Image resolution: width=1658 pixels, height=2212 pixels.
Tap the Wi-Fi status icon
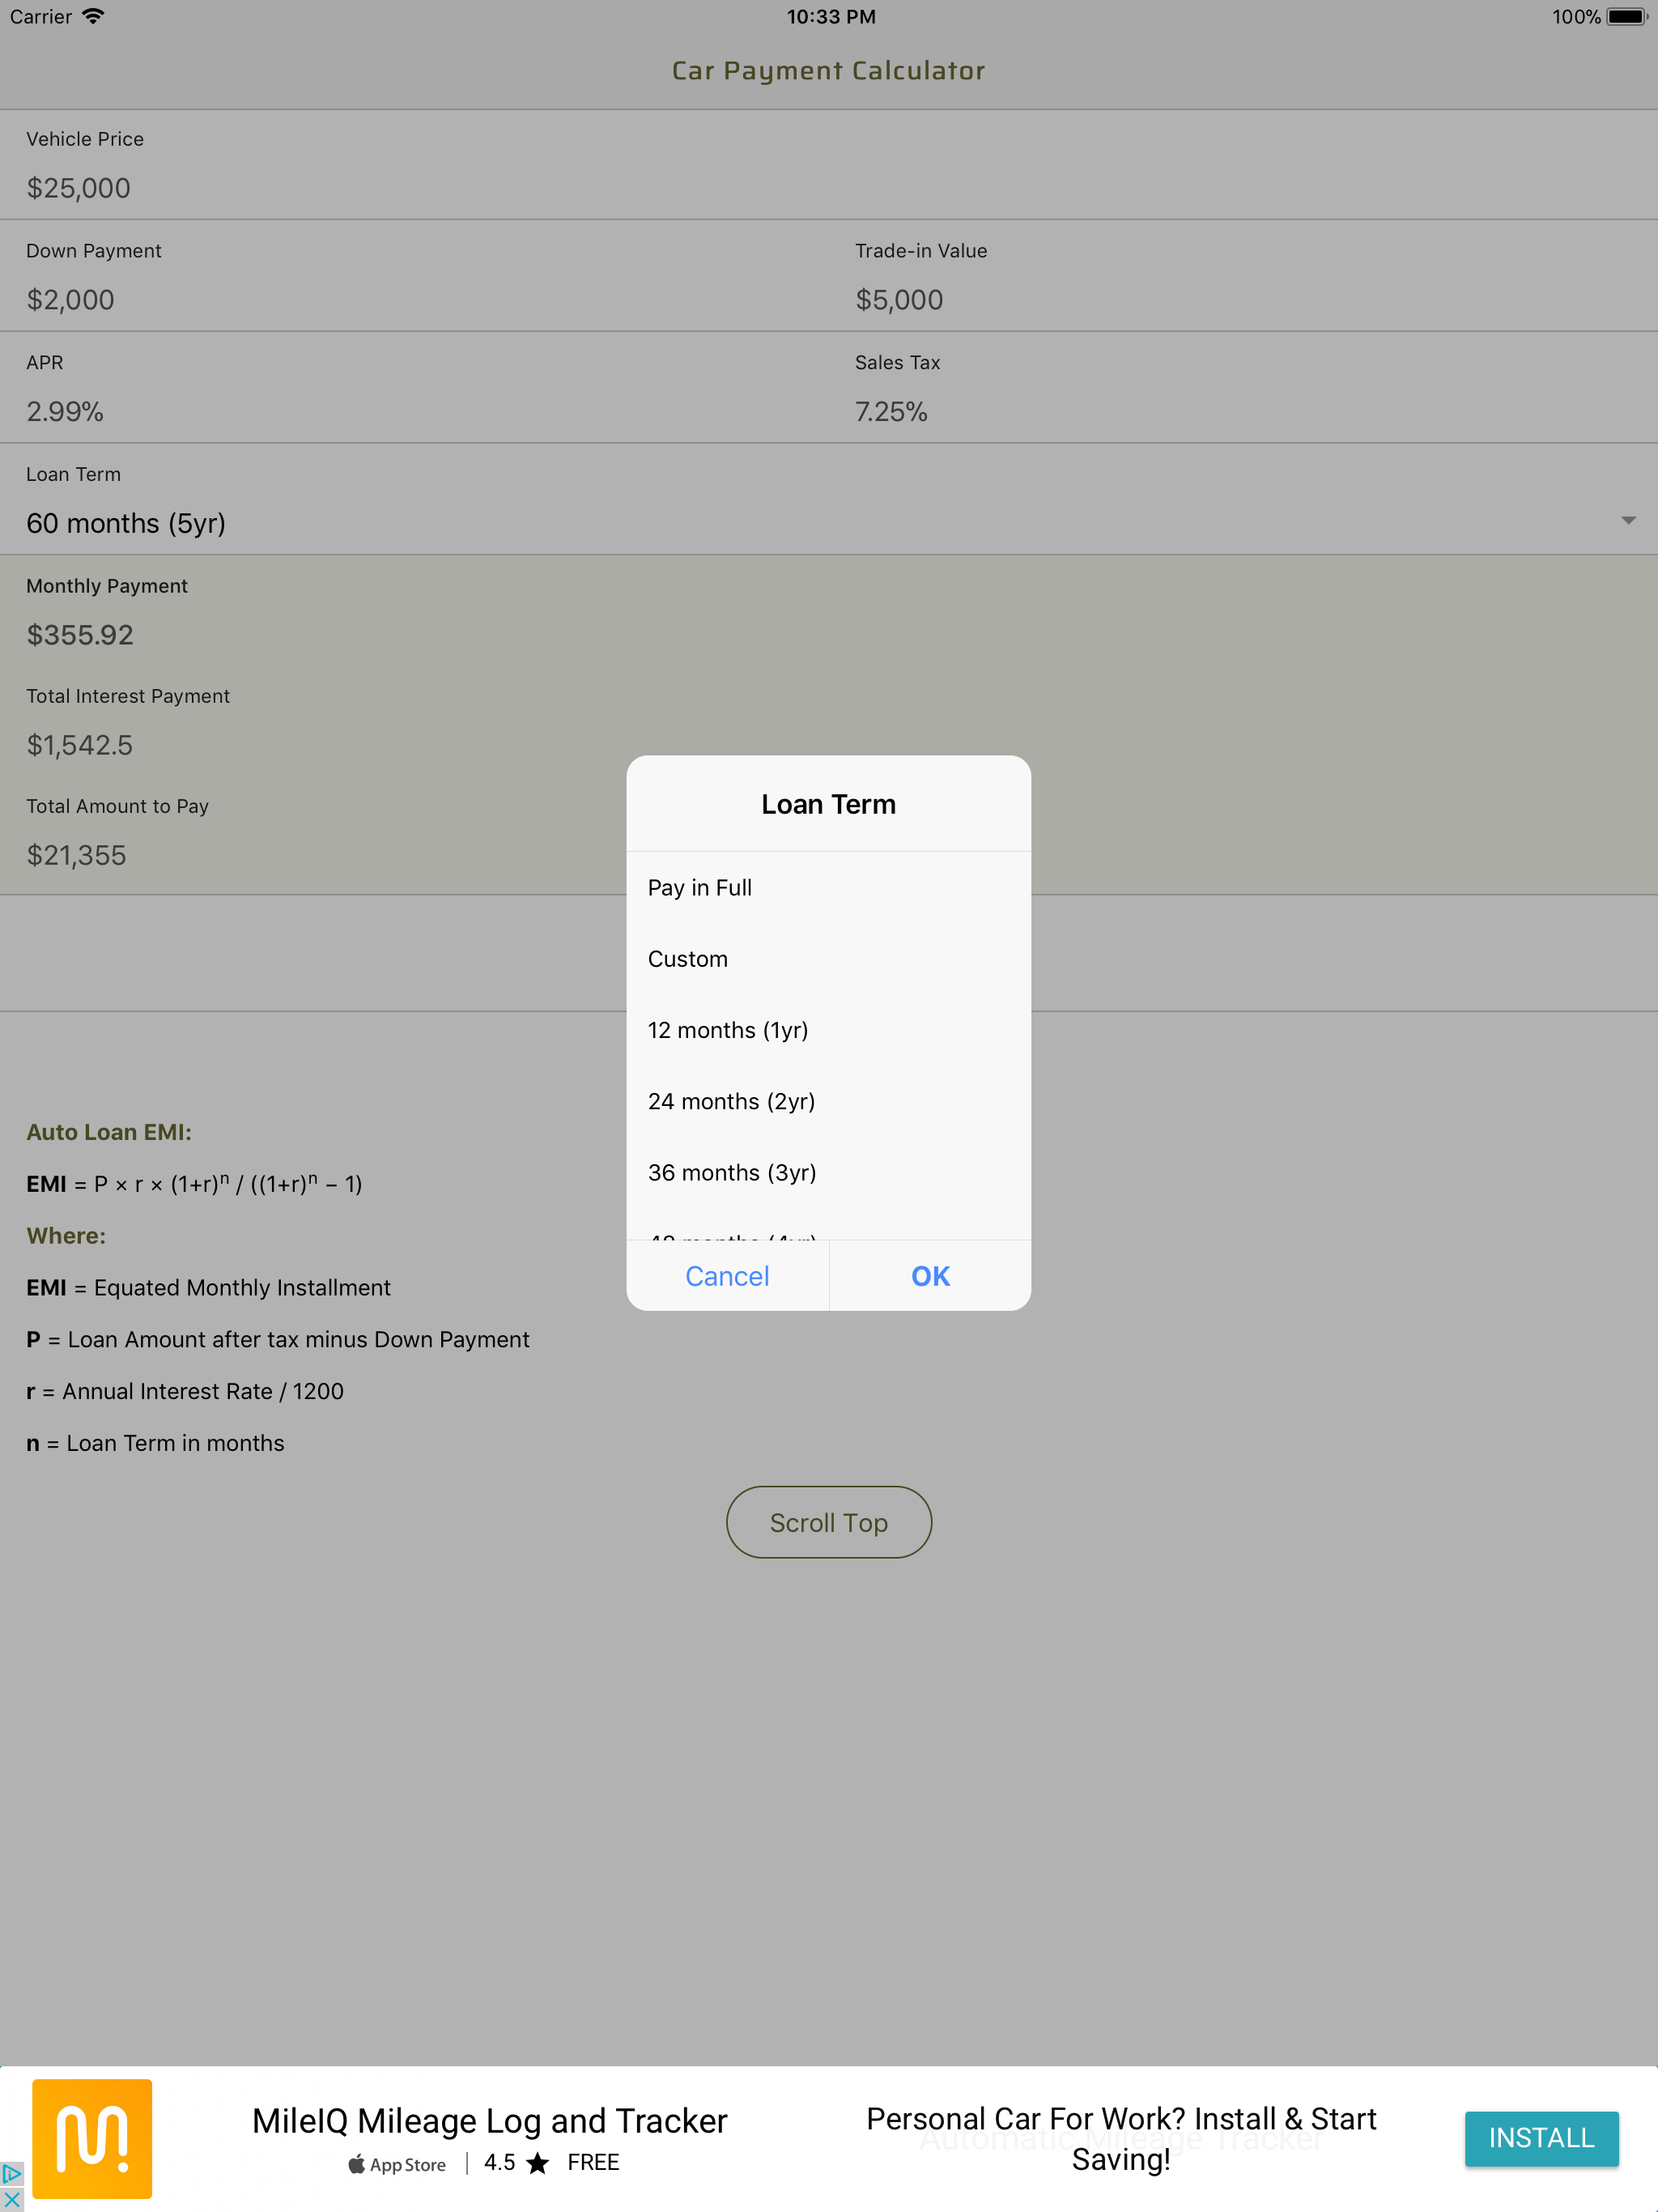tap(93, 16)
